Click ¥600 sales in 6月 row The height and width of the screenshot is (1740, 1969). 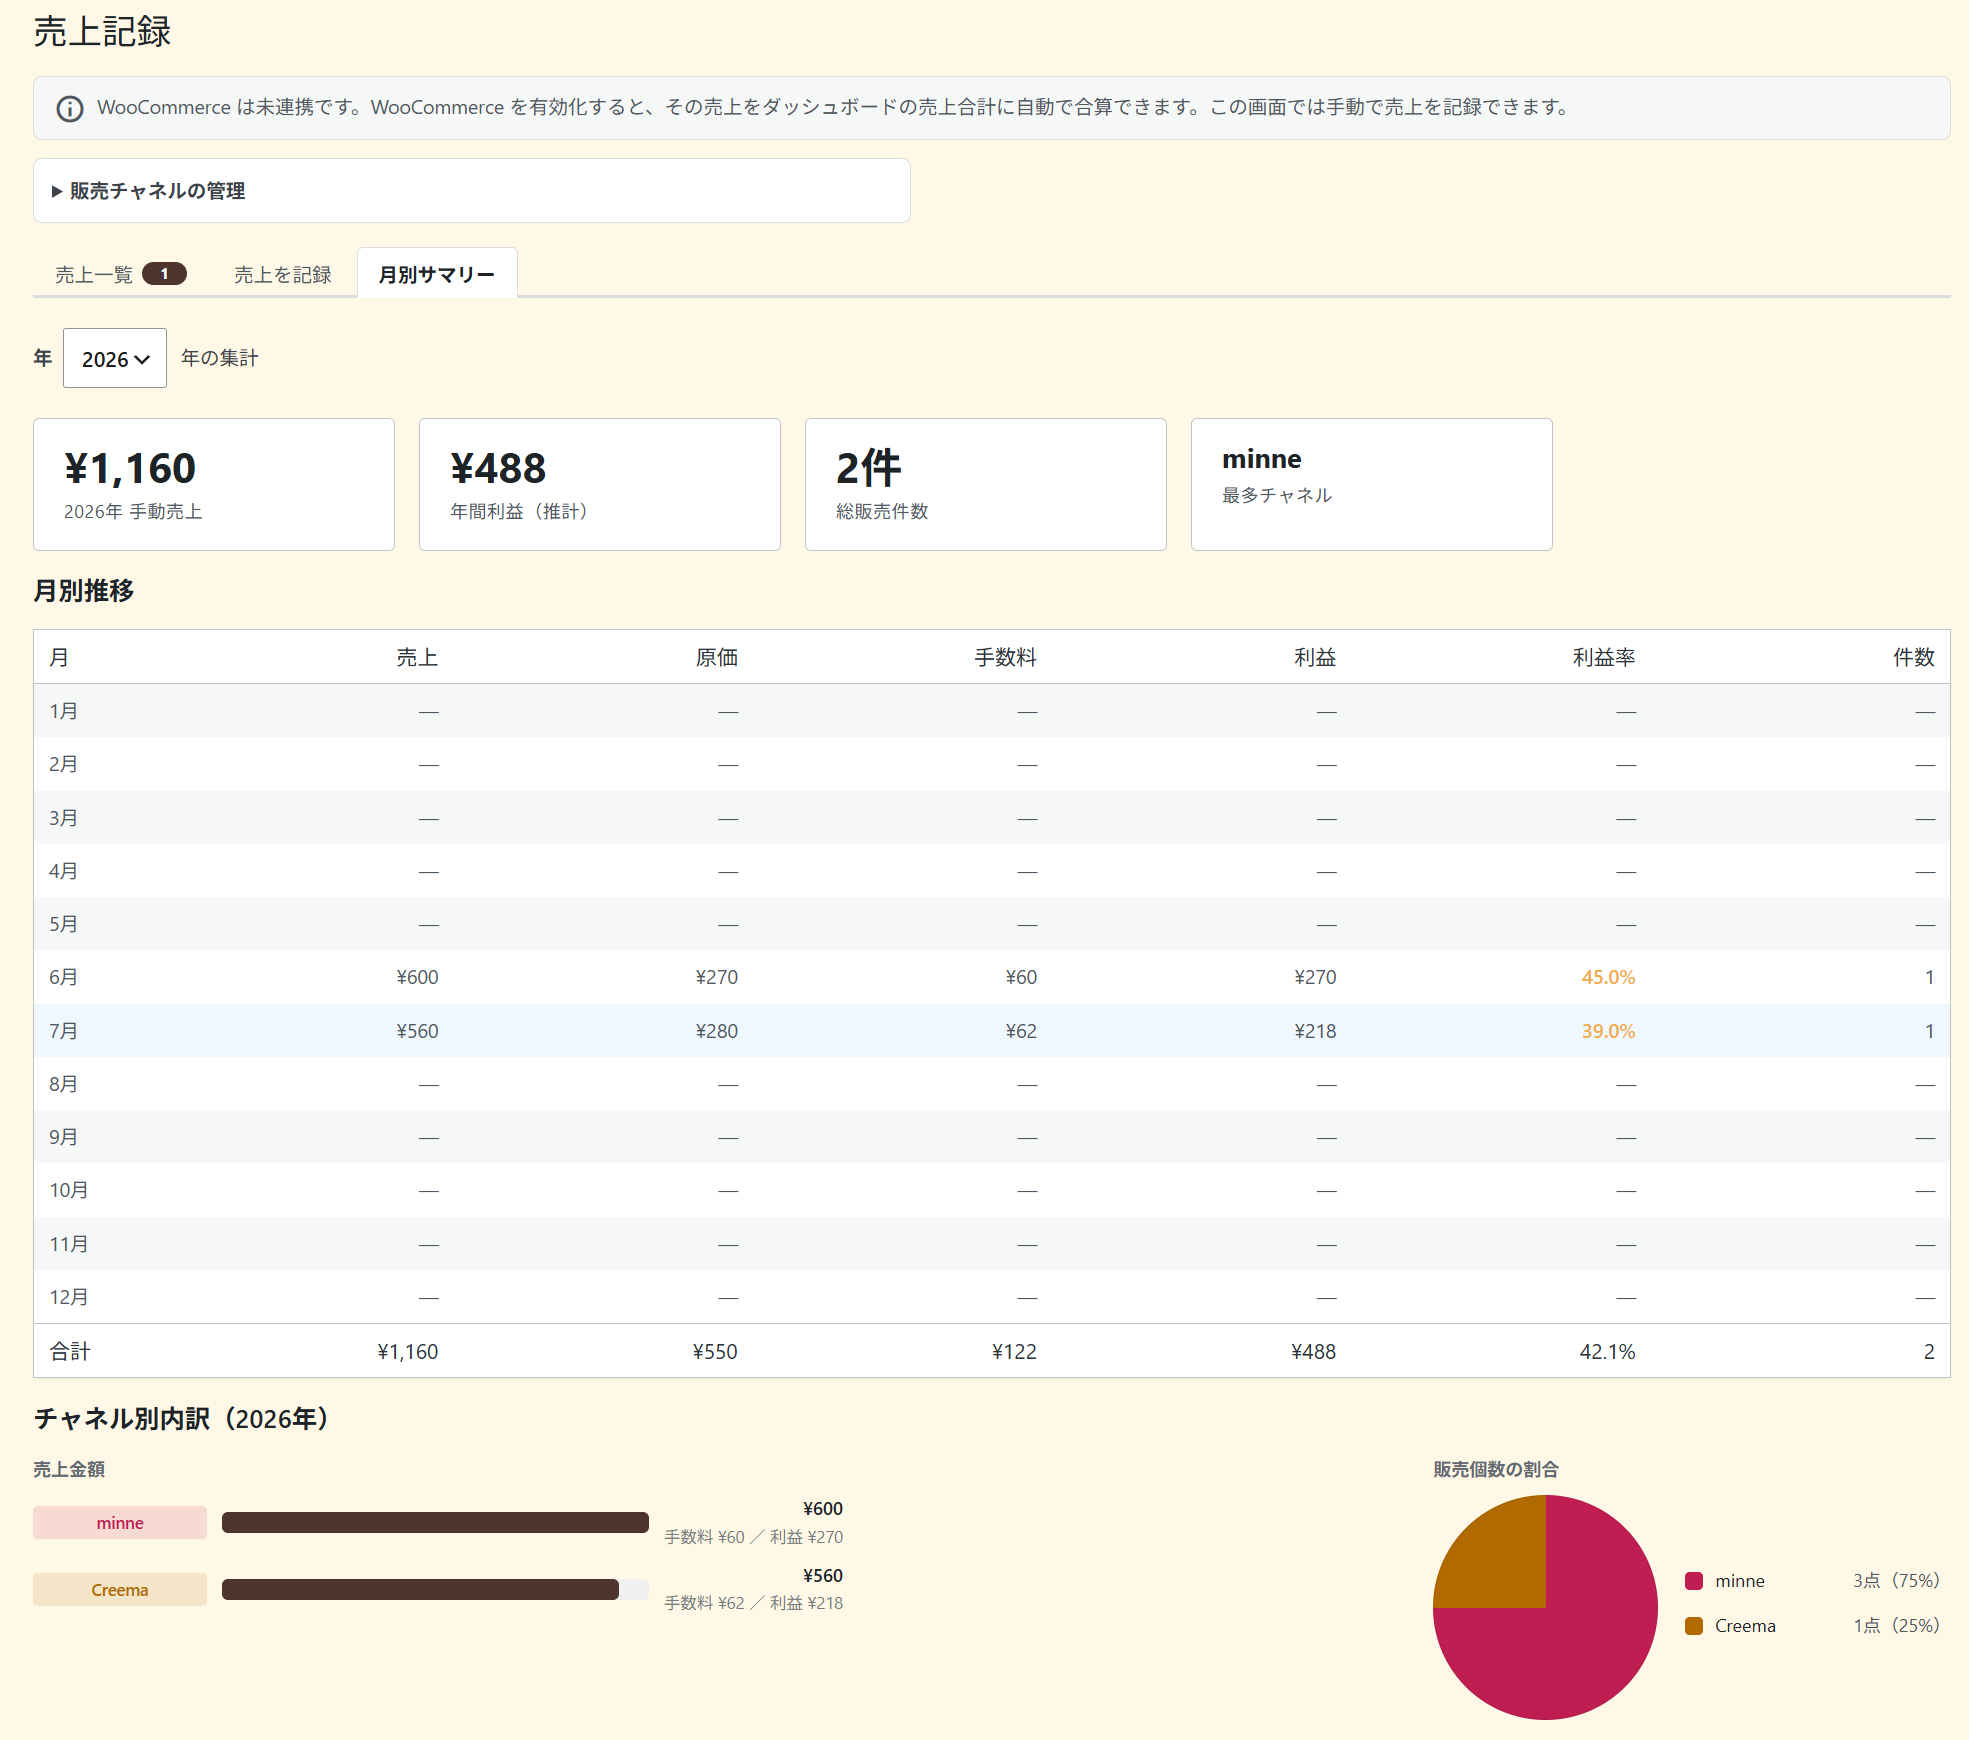[x=417, y=977]
